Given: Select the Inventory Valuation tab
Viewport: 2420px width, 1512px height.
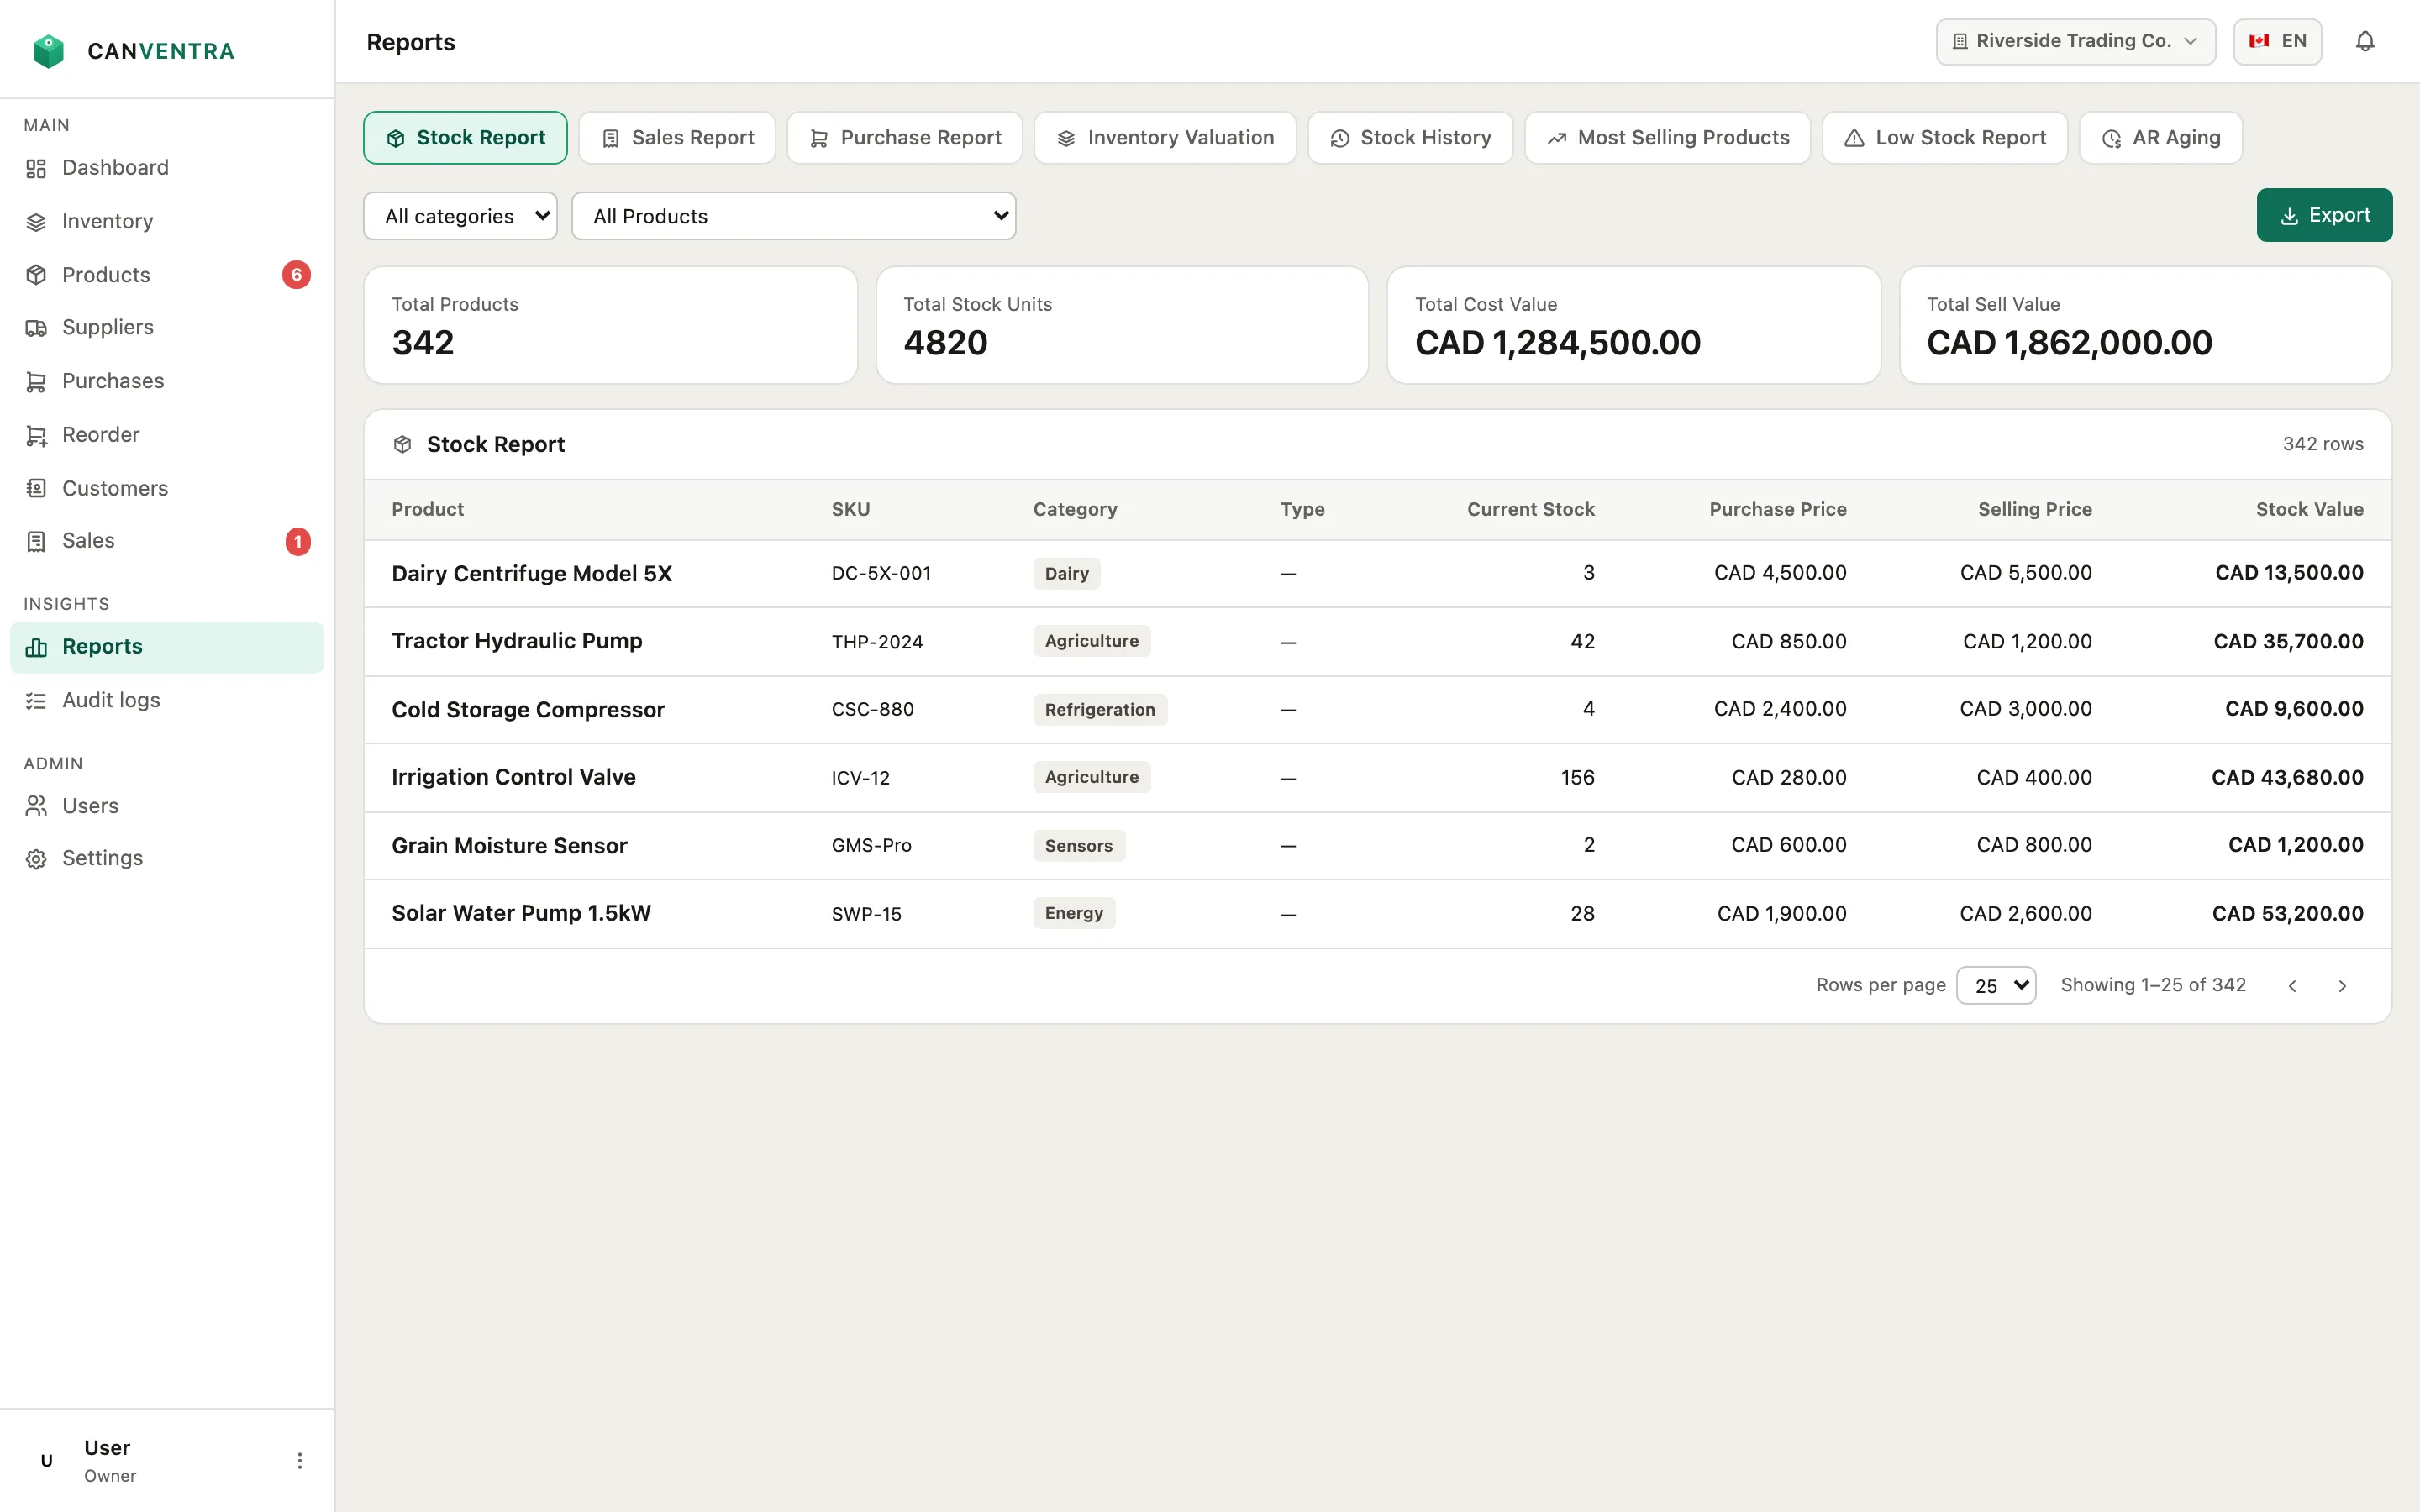Looking at the screenshot, I should click(x=1165, y=138).
